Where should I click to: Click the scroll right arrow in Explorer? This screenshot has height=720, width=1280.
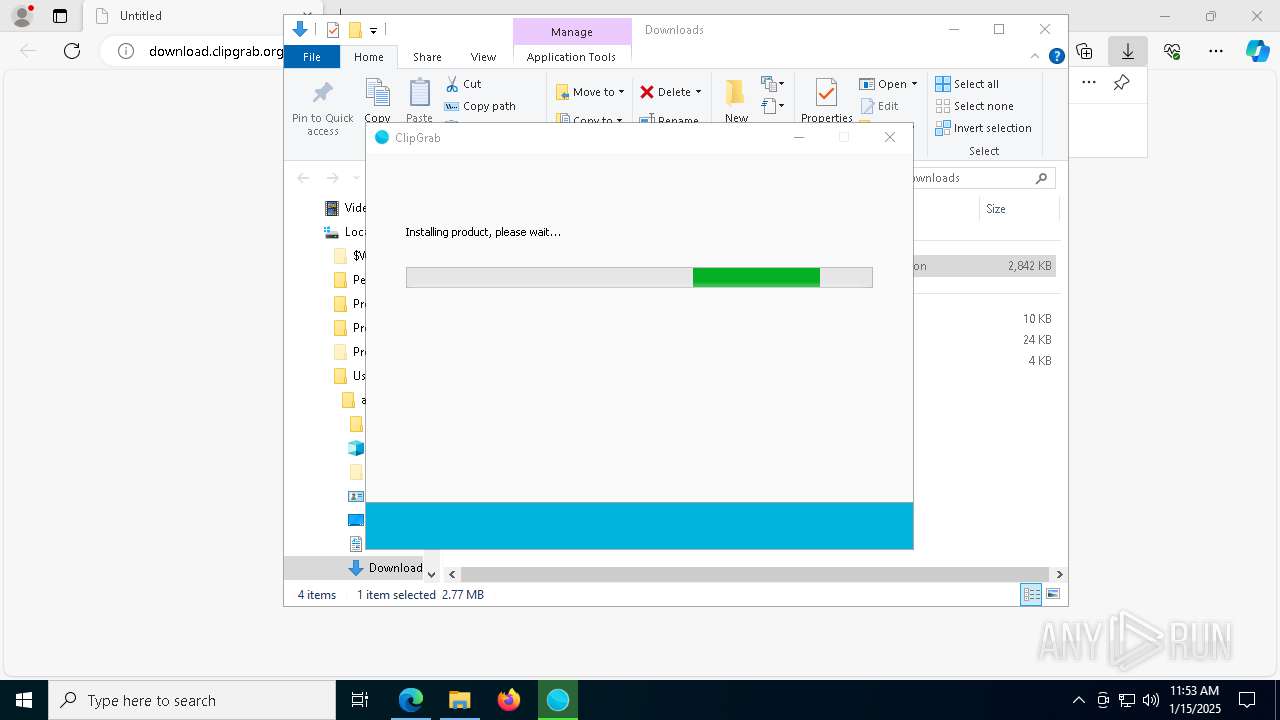click(x=1059, y=574)
